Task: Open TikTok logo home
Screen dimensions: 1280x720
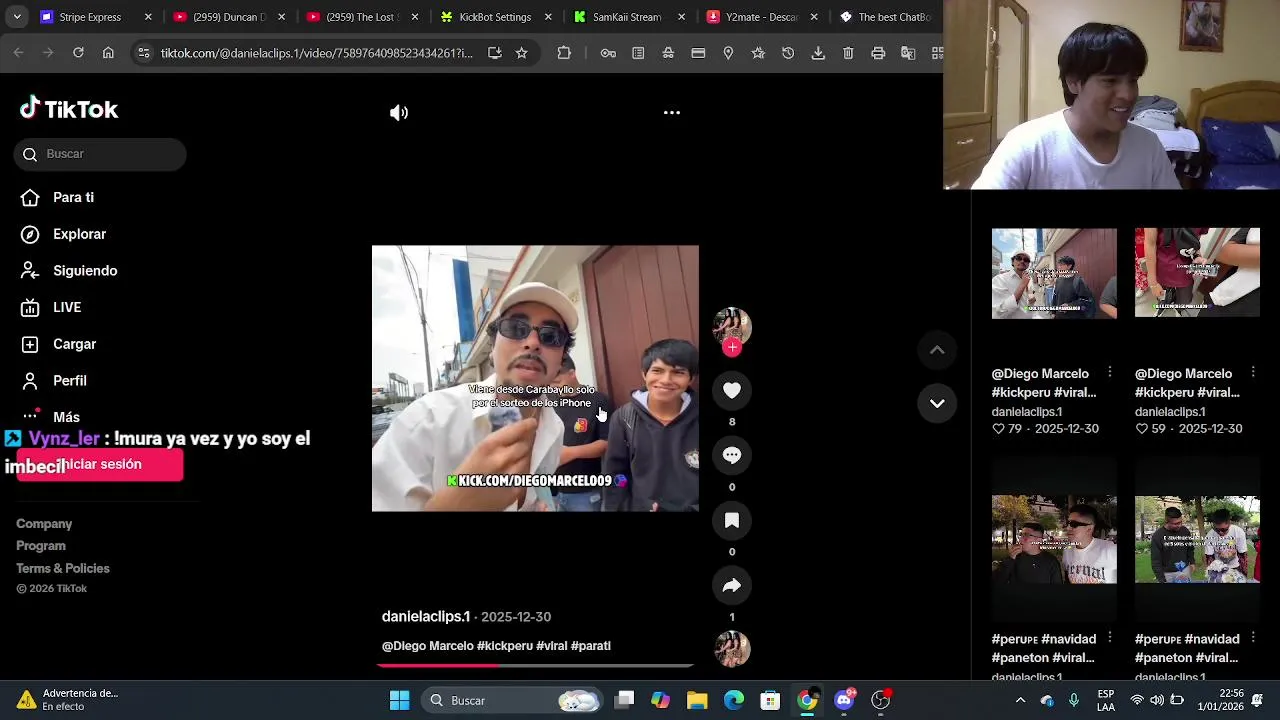Action: (69, 109)
